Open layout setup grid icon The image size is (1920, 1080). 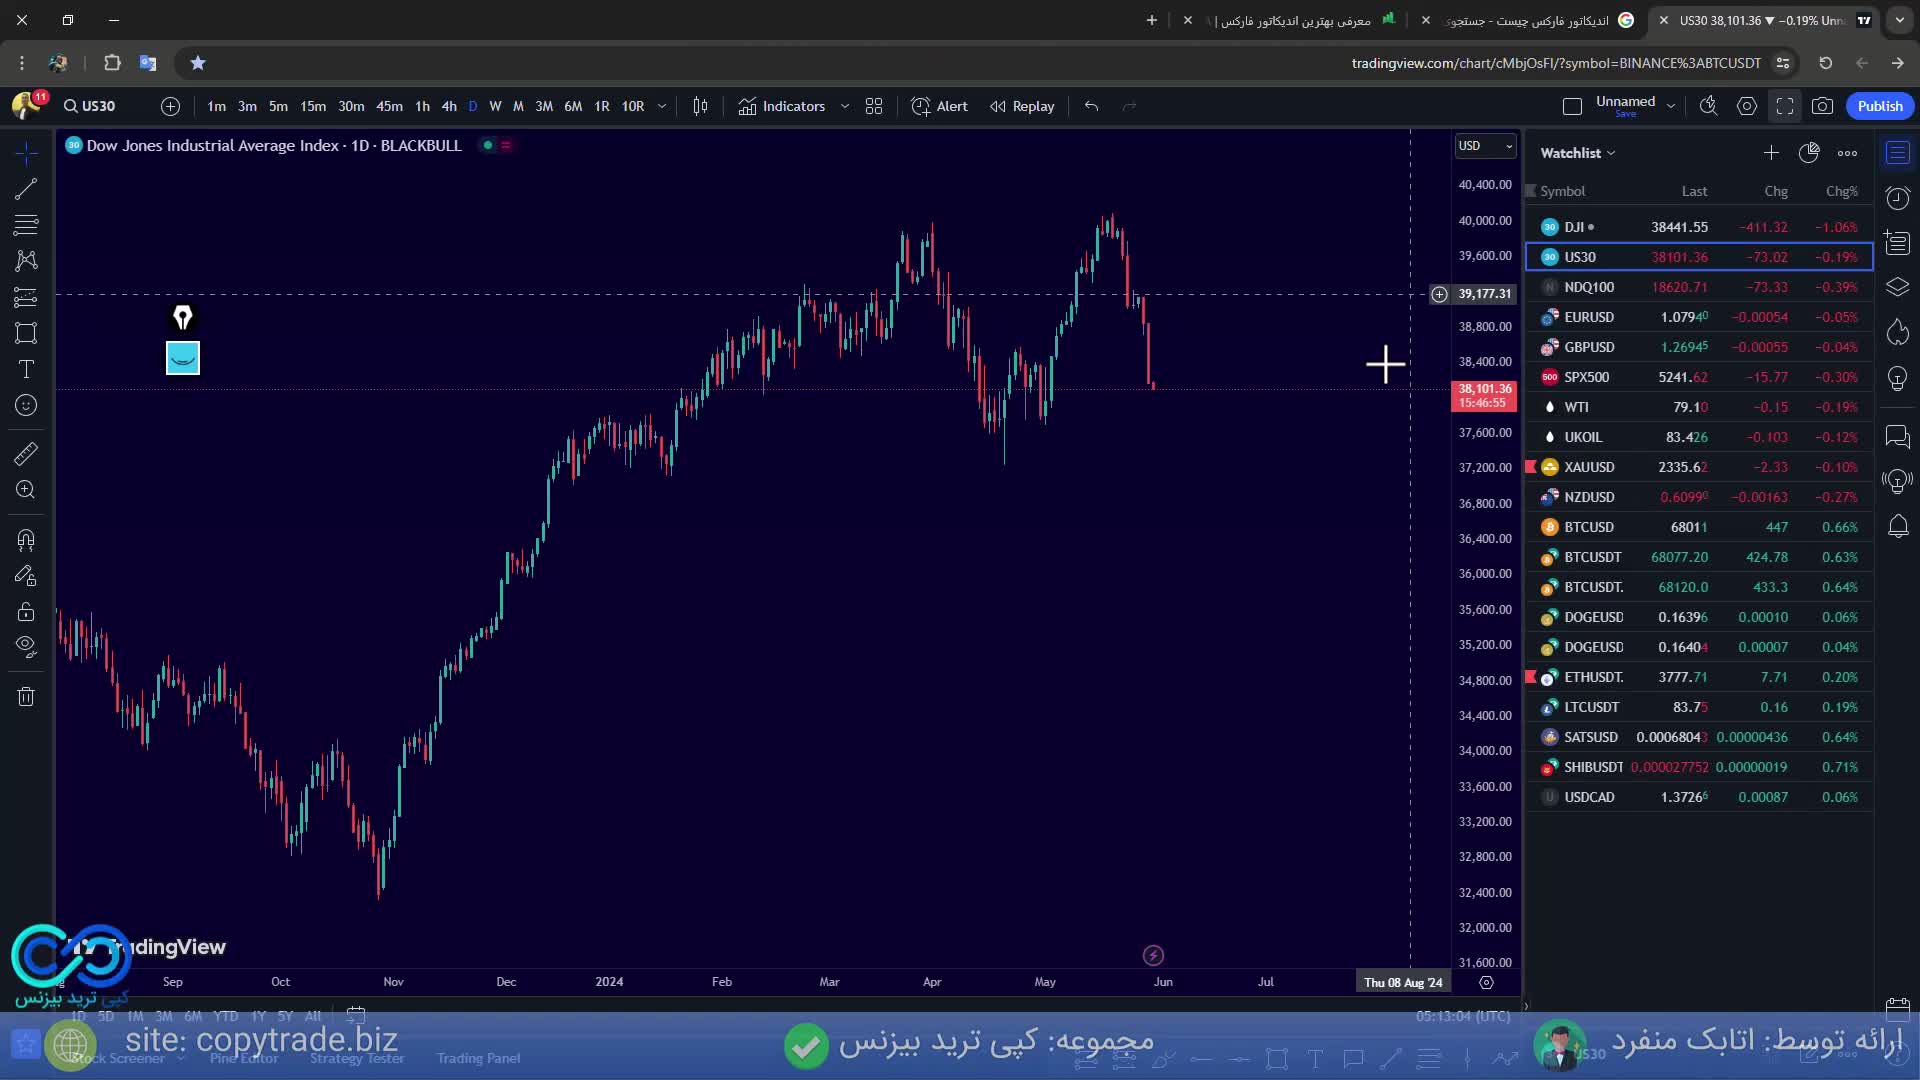pos(874,106)
